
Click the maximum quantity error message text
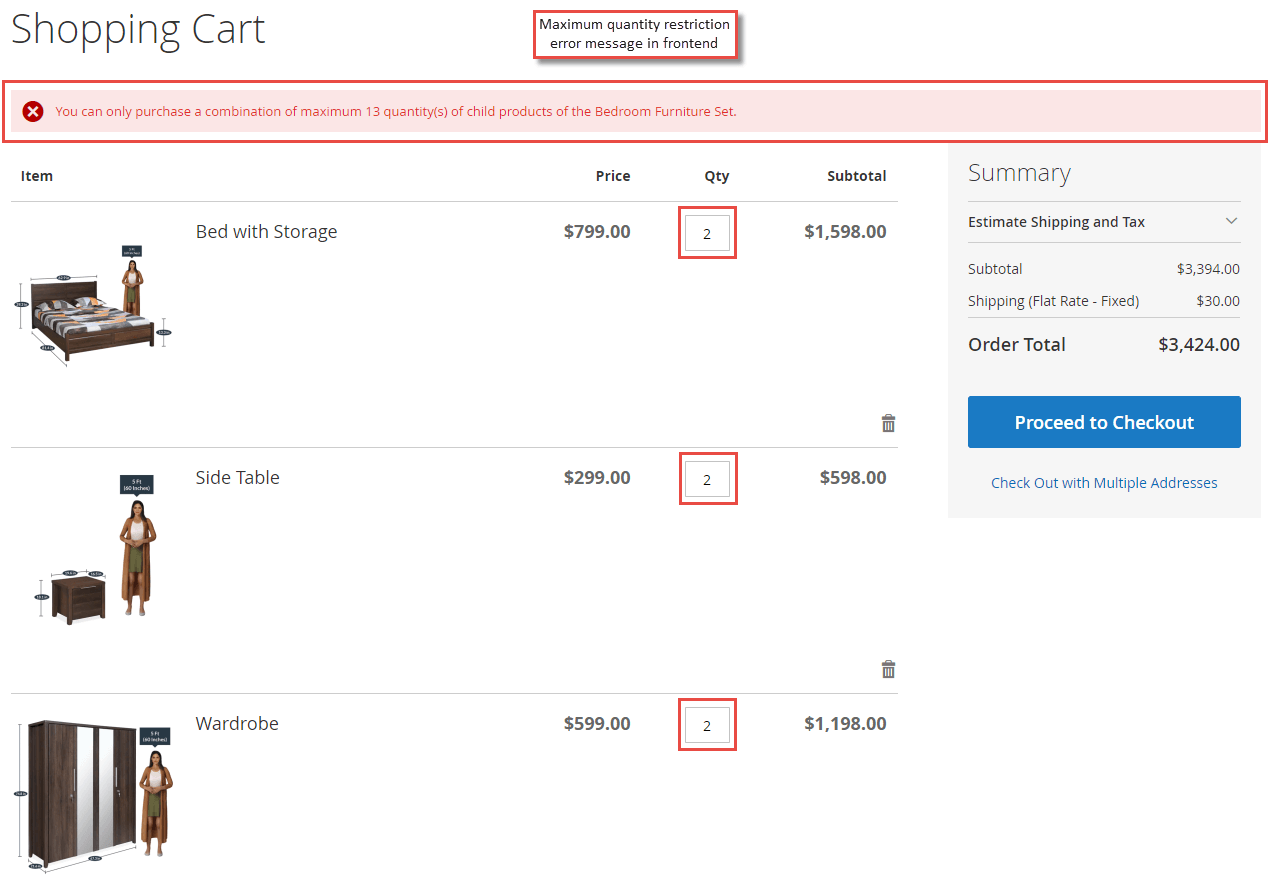[396, 111]
